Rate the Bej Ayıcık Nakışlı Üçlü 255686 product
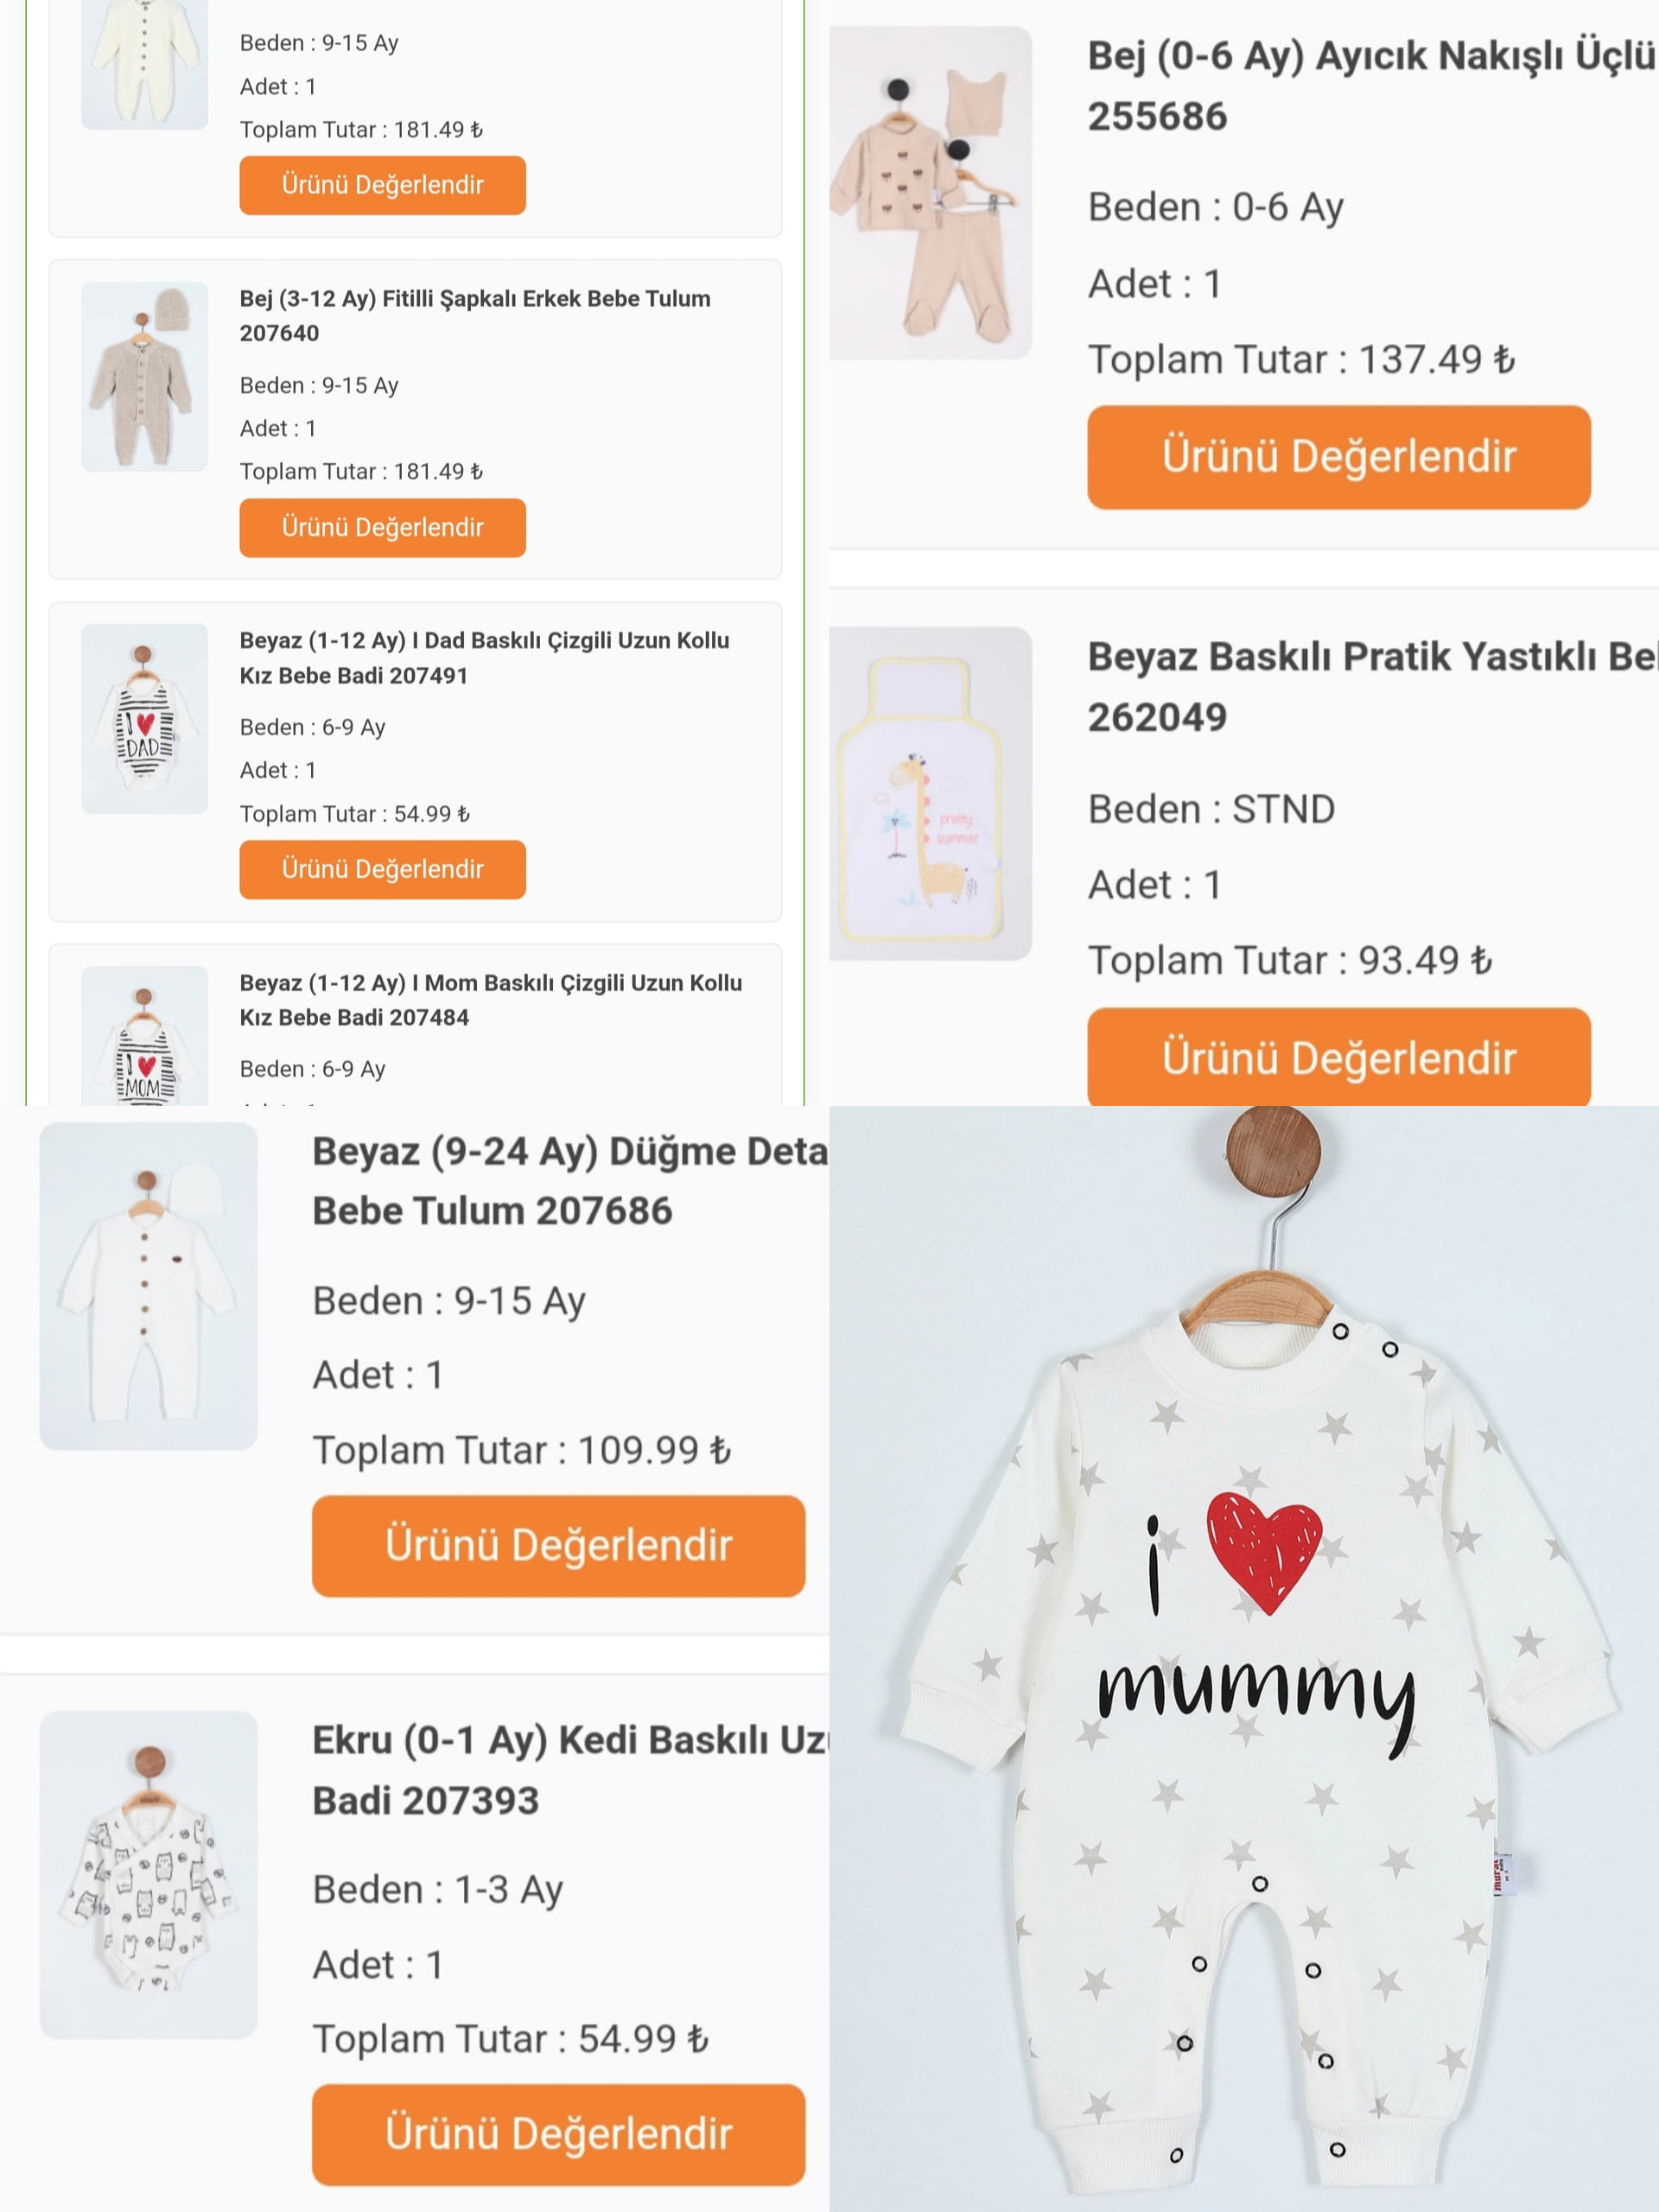 pyautogui.click(x=1338, y=457)
